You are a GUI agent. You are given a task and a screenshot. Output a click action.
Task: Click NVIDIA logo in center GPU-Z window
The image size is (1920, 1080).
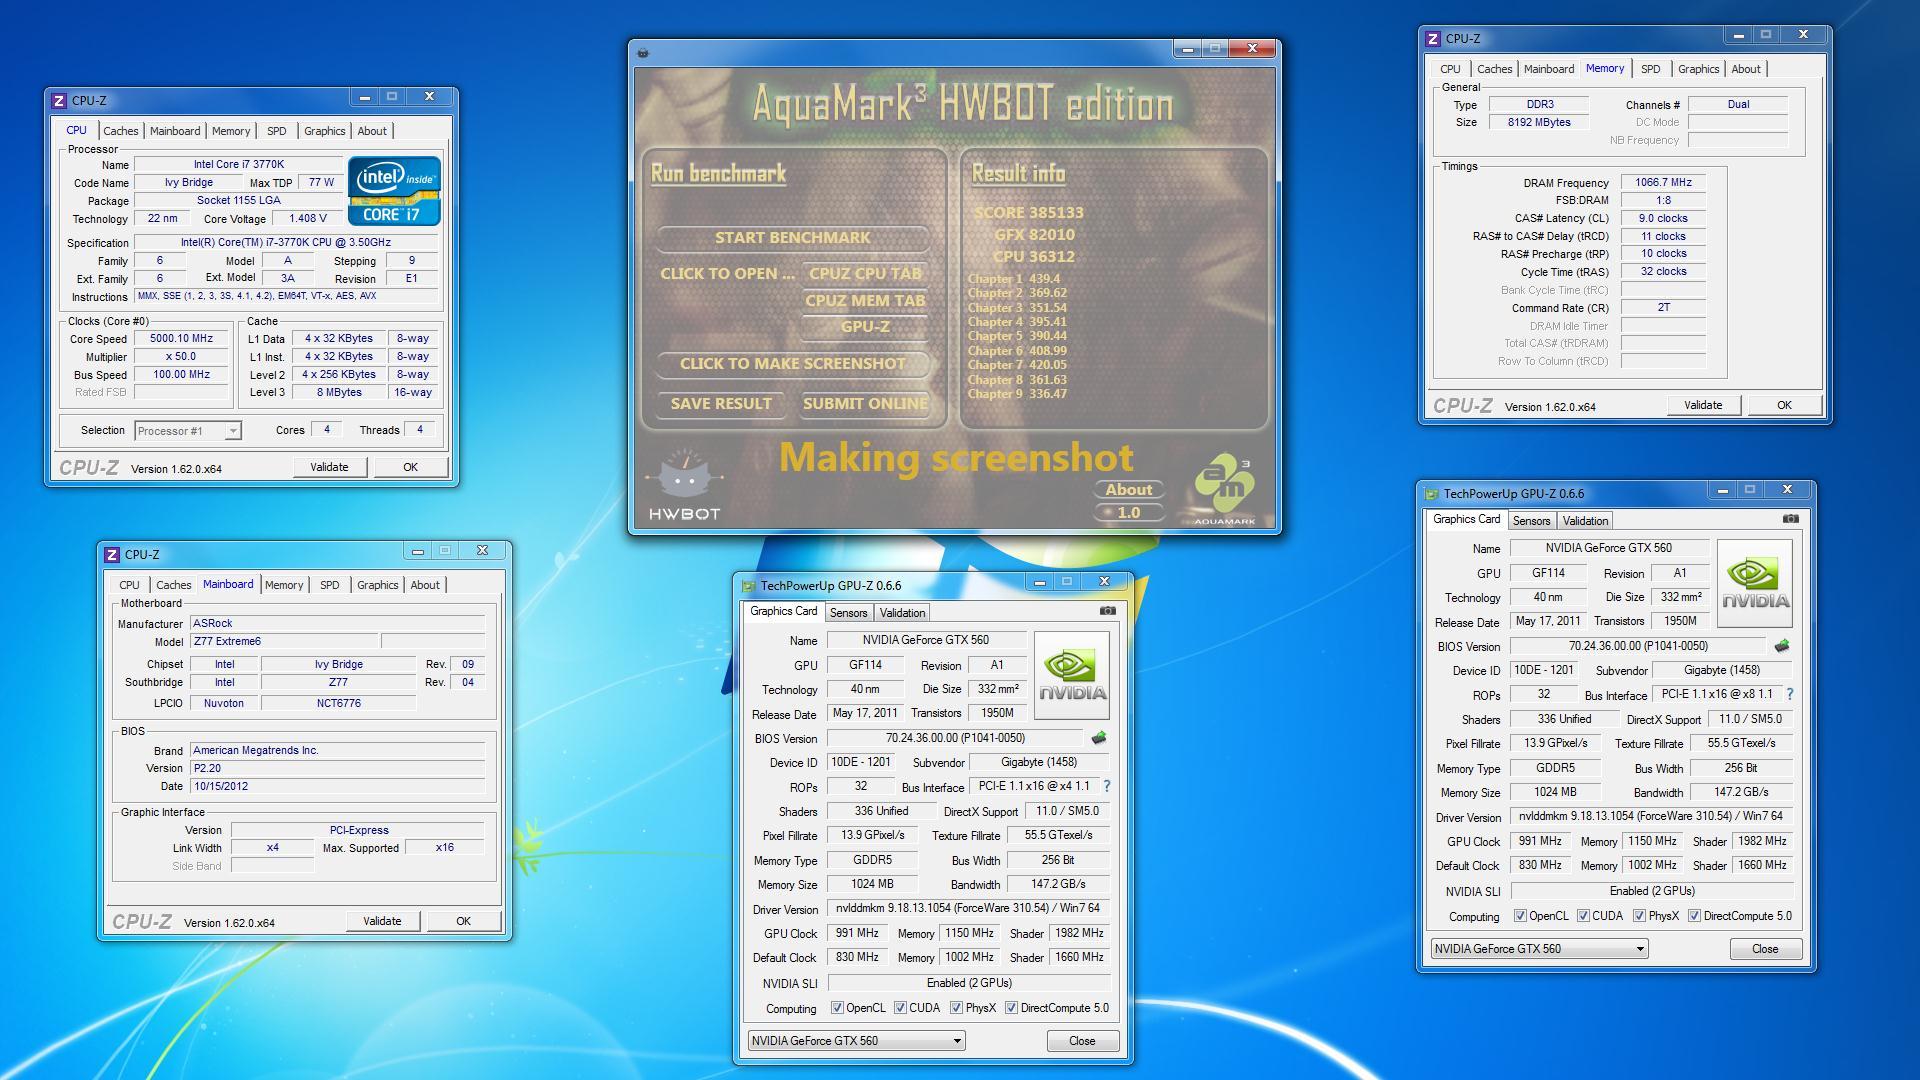tap(1071, 675)
